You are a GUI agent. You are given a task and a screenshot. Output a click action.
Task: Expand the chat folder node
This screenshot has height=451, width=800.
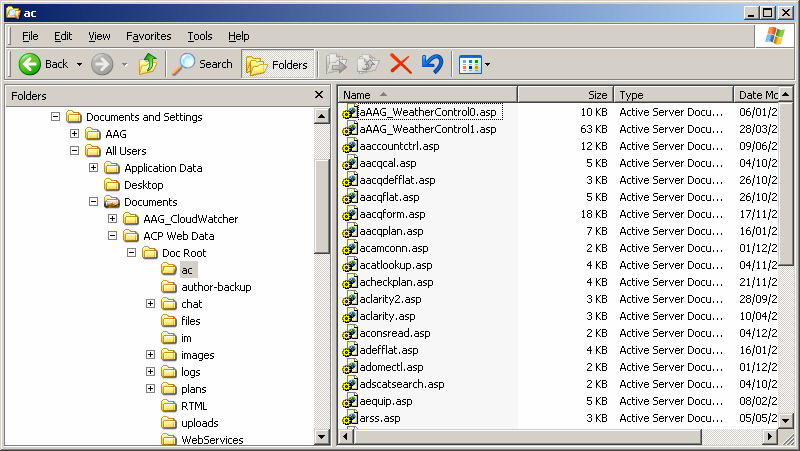tap(151, 304)
